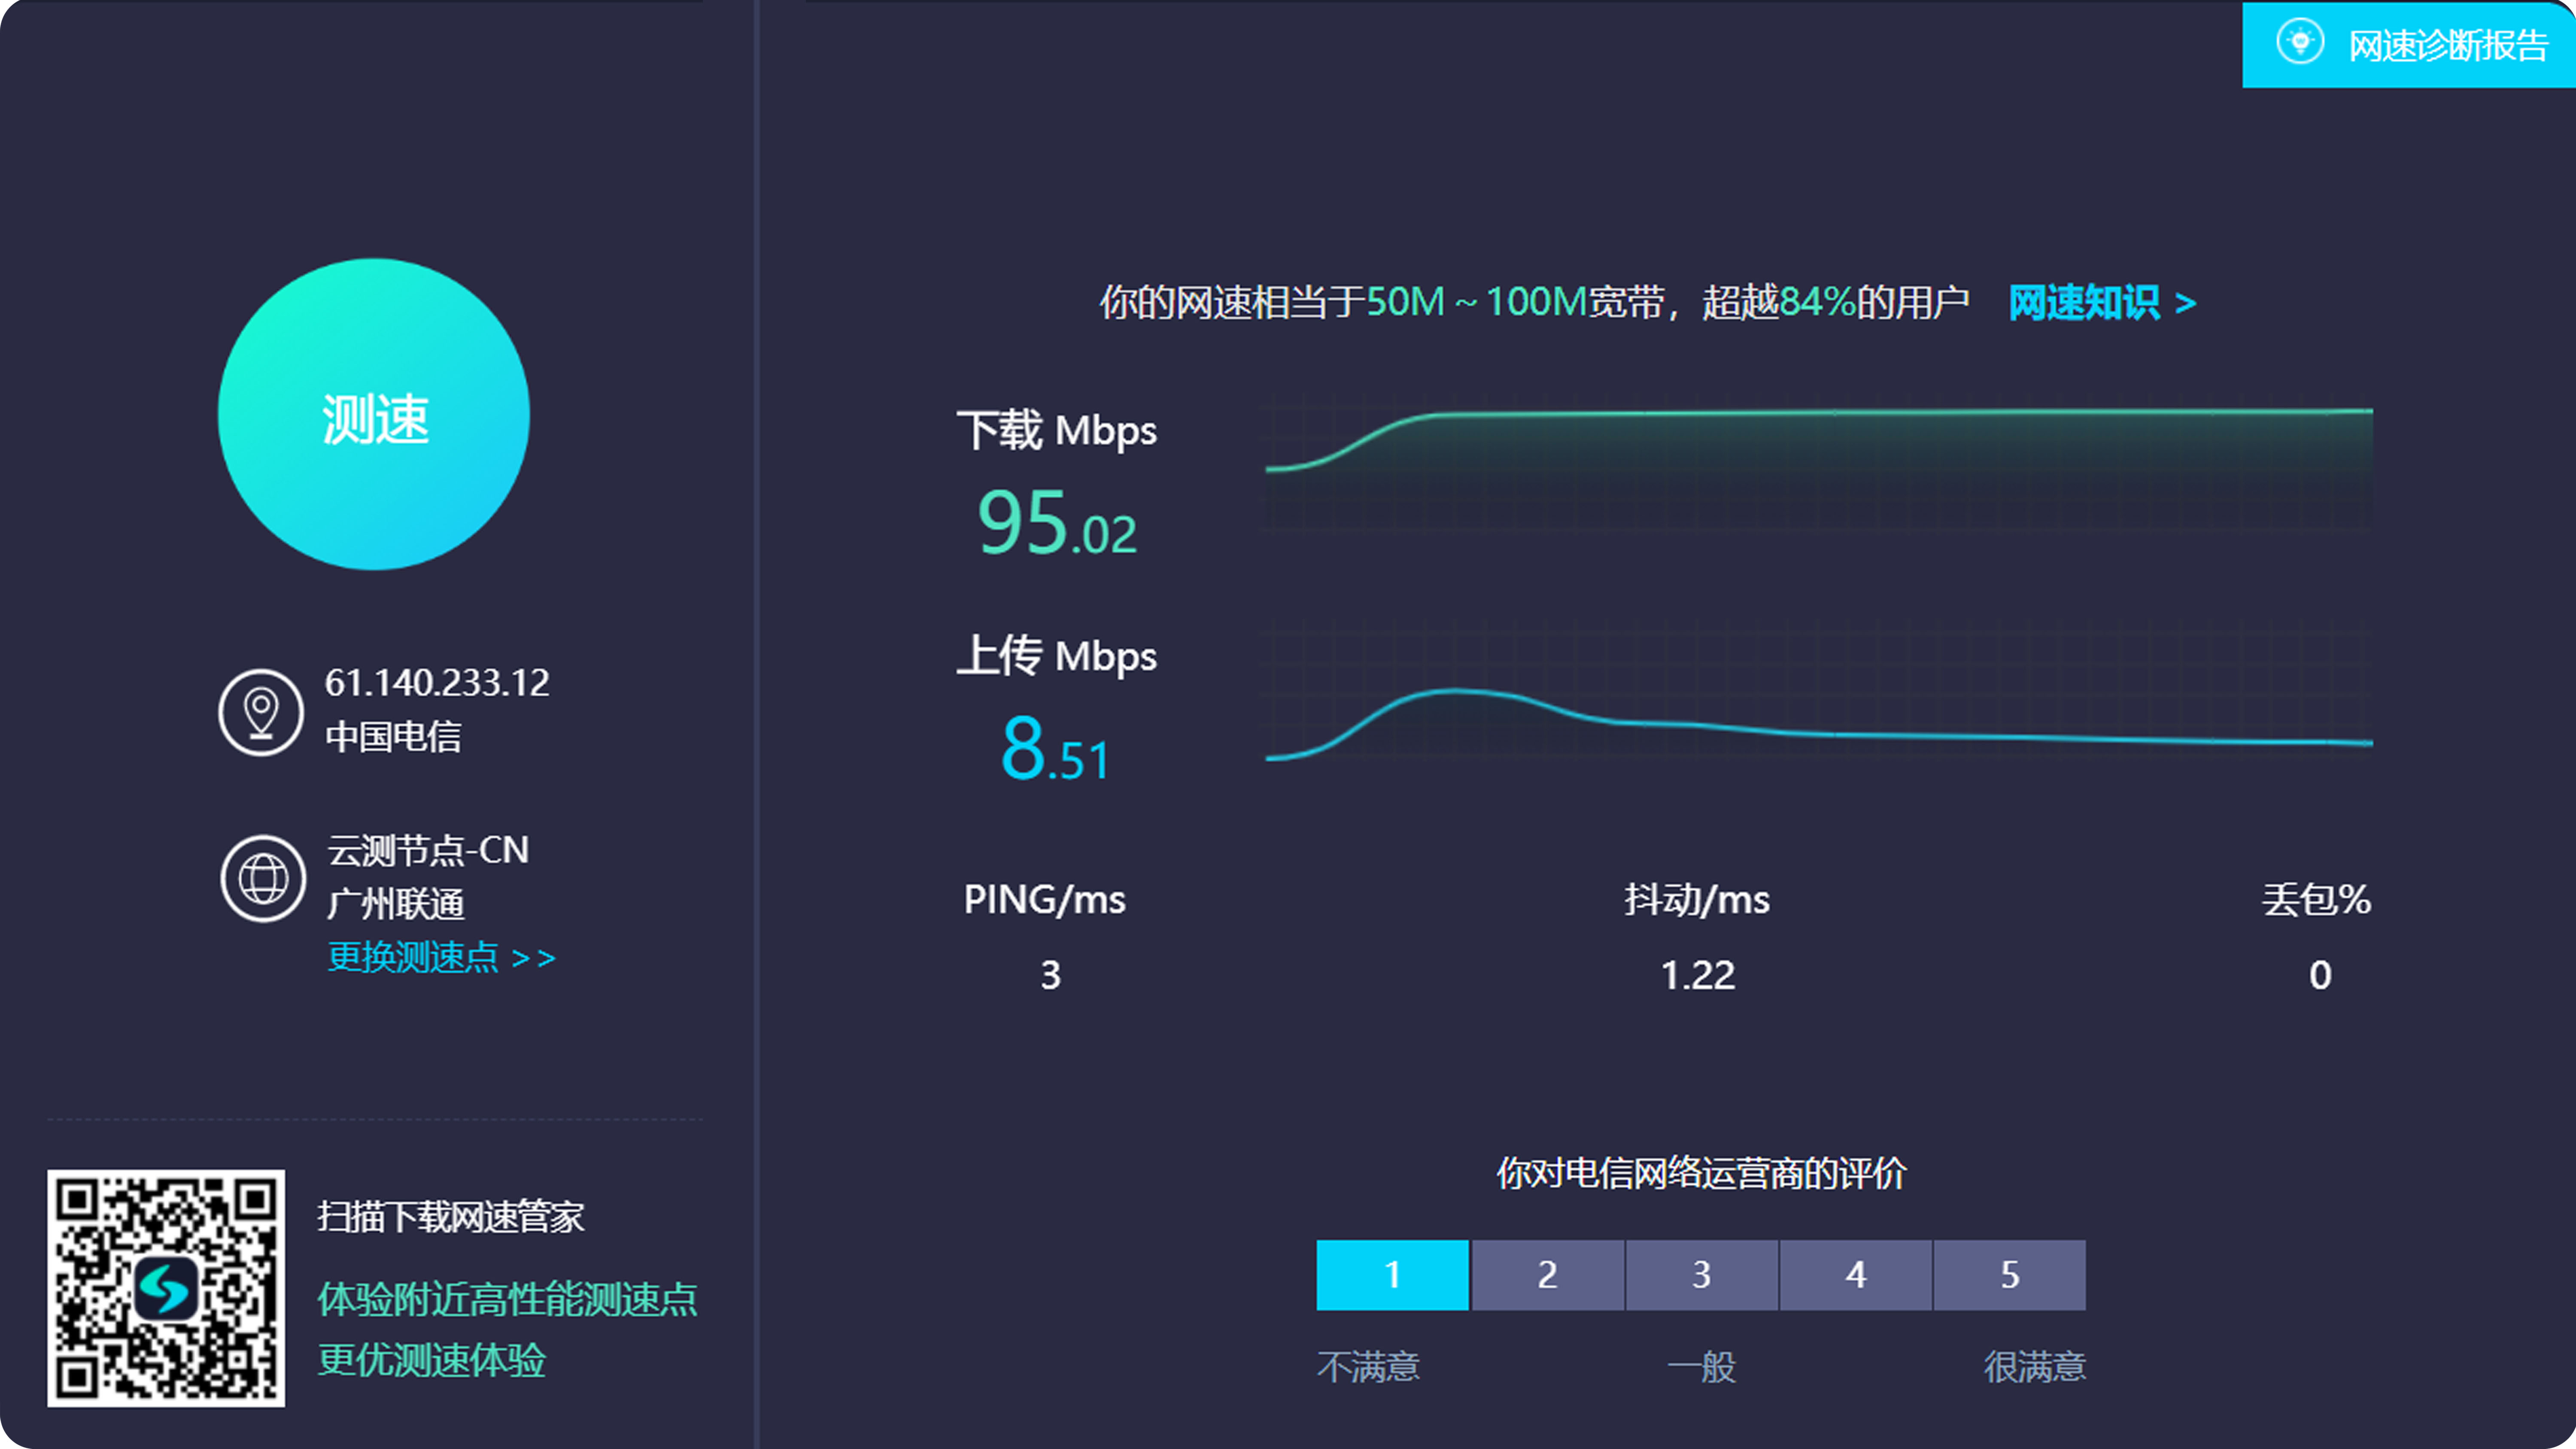The width and height of the screenshot is (2576, 1449).
Task: Click the 抖动/ms value 1.22
Action: [x=1697, y=975]
